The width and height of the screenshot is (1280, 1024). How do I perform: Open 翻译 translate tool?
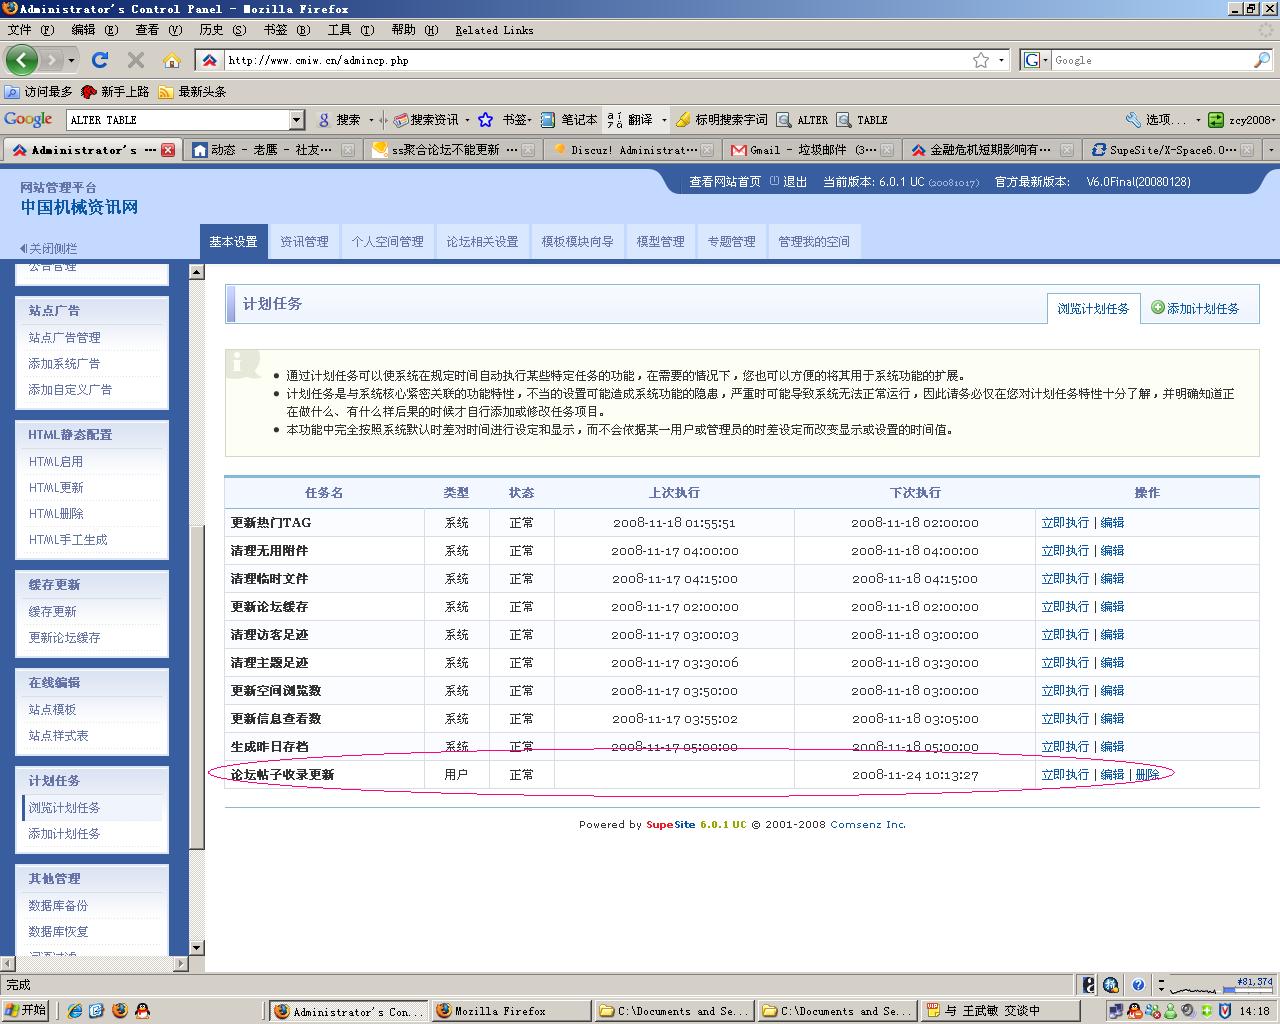click(x=630, y=120)
